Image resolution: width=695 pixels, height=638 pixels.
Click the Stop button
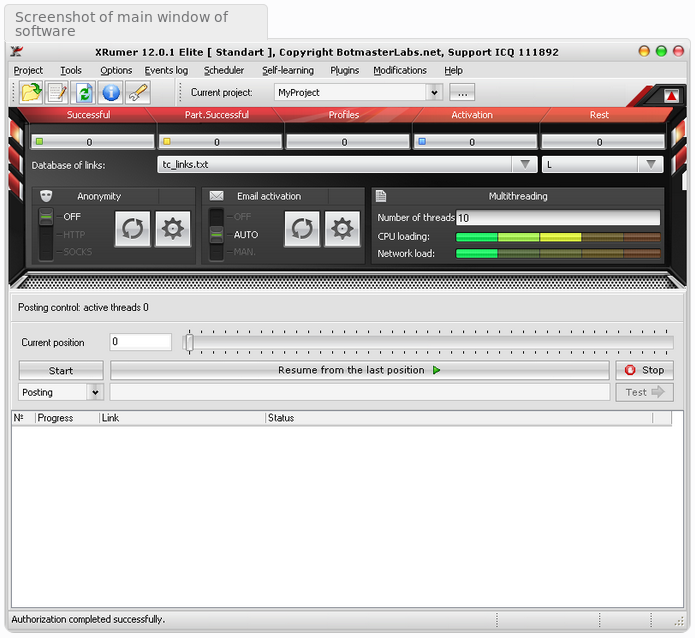tap(644, 370)
